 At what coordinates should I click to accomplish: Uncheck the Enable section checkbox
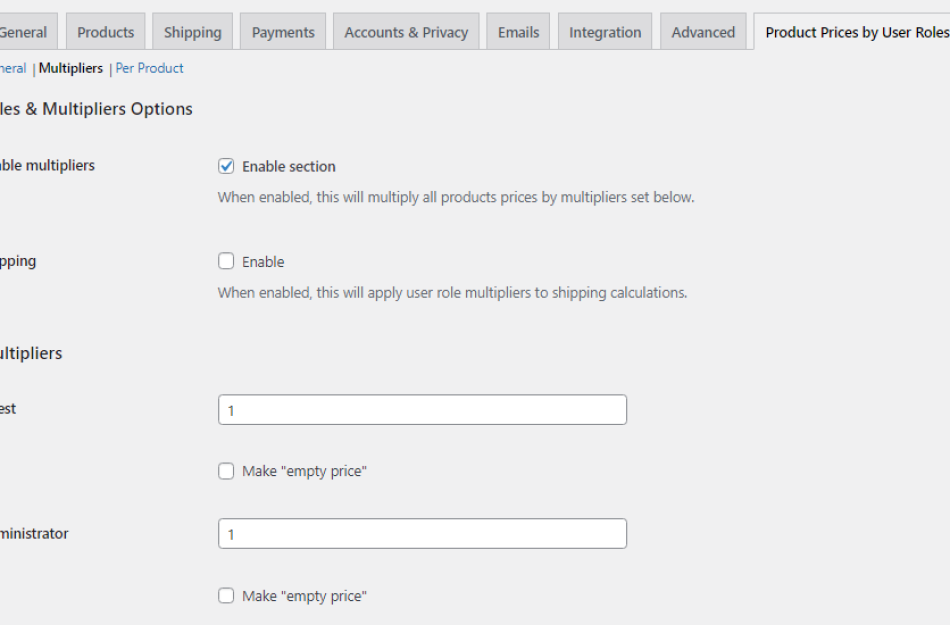coord(226,166)
